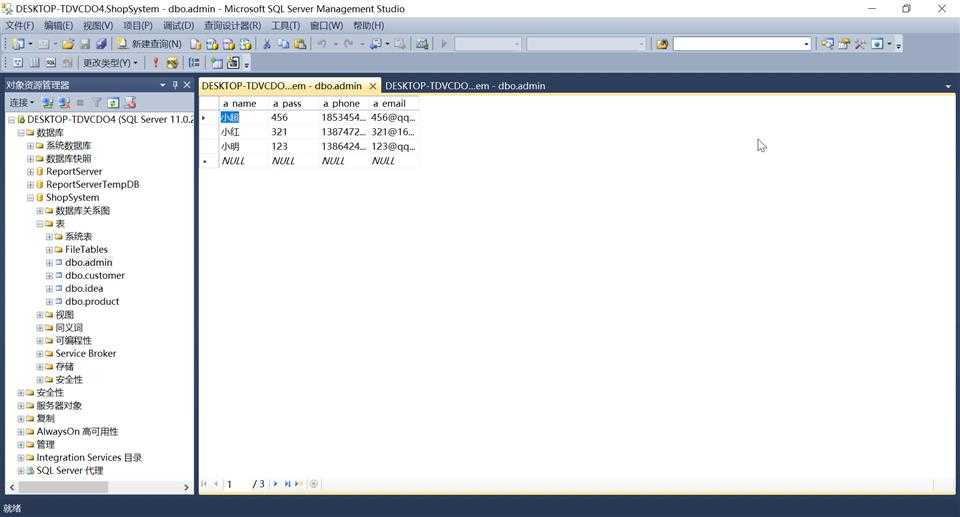Click the Verify SQL syntax icon
The image size is (960, 517).
click(x=172, y=62)
